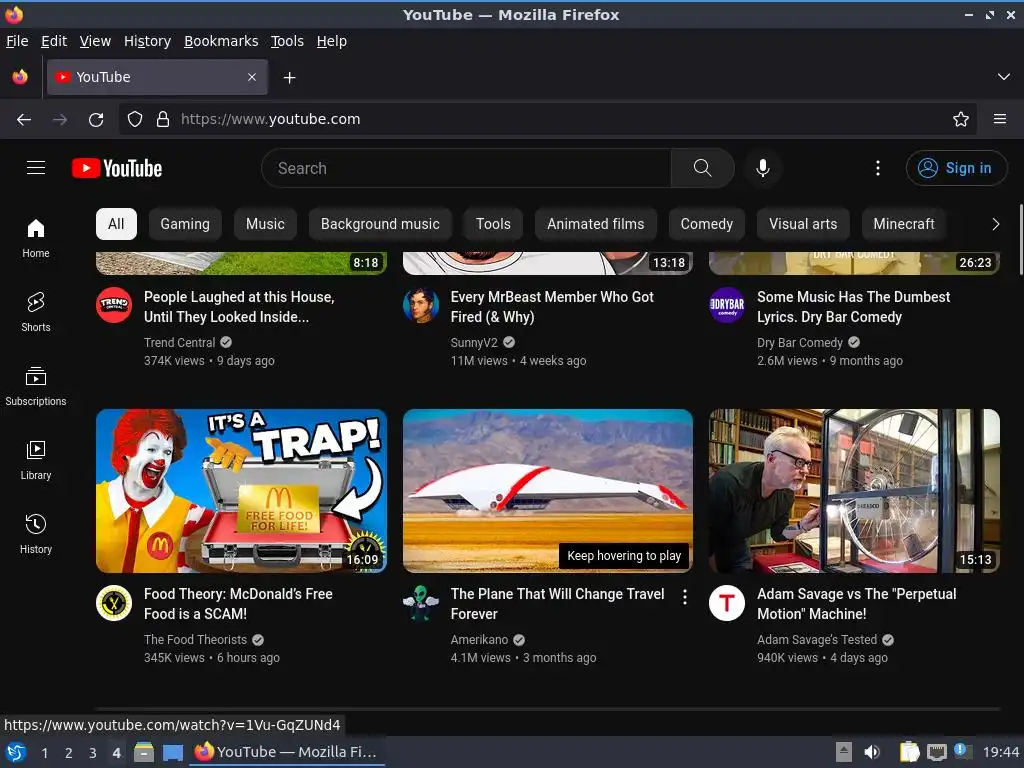Expand the list all tabs chevron
This screenshot has width=1024, height=768.
pyautogui.click(x=1004, y=77)
